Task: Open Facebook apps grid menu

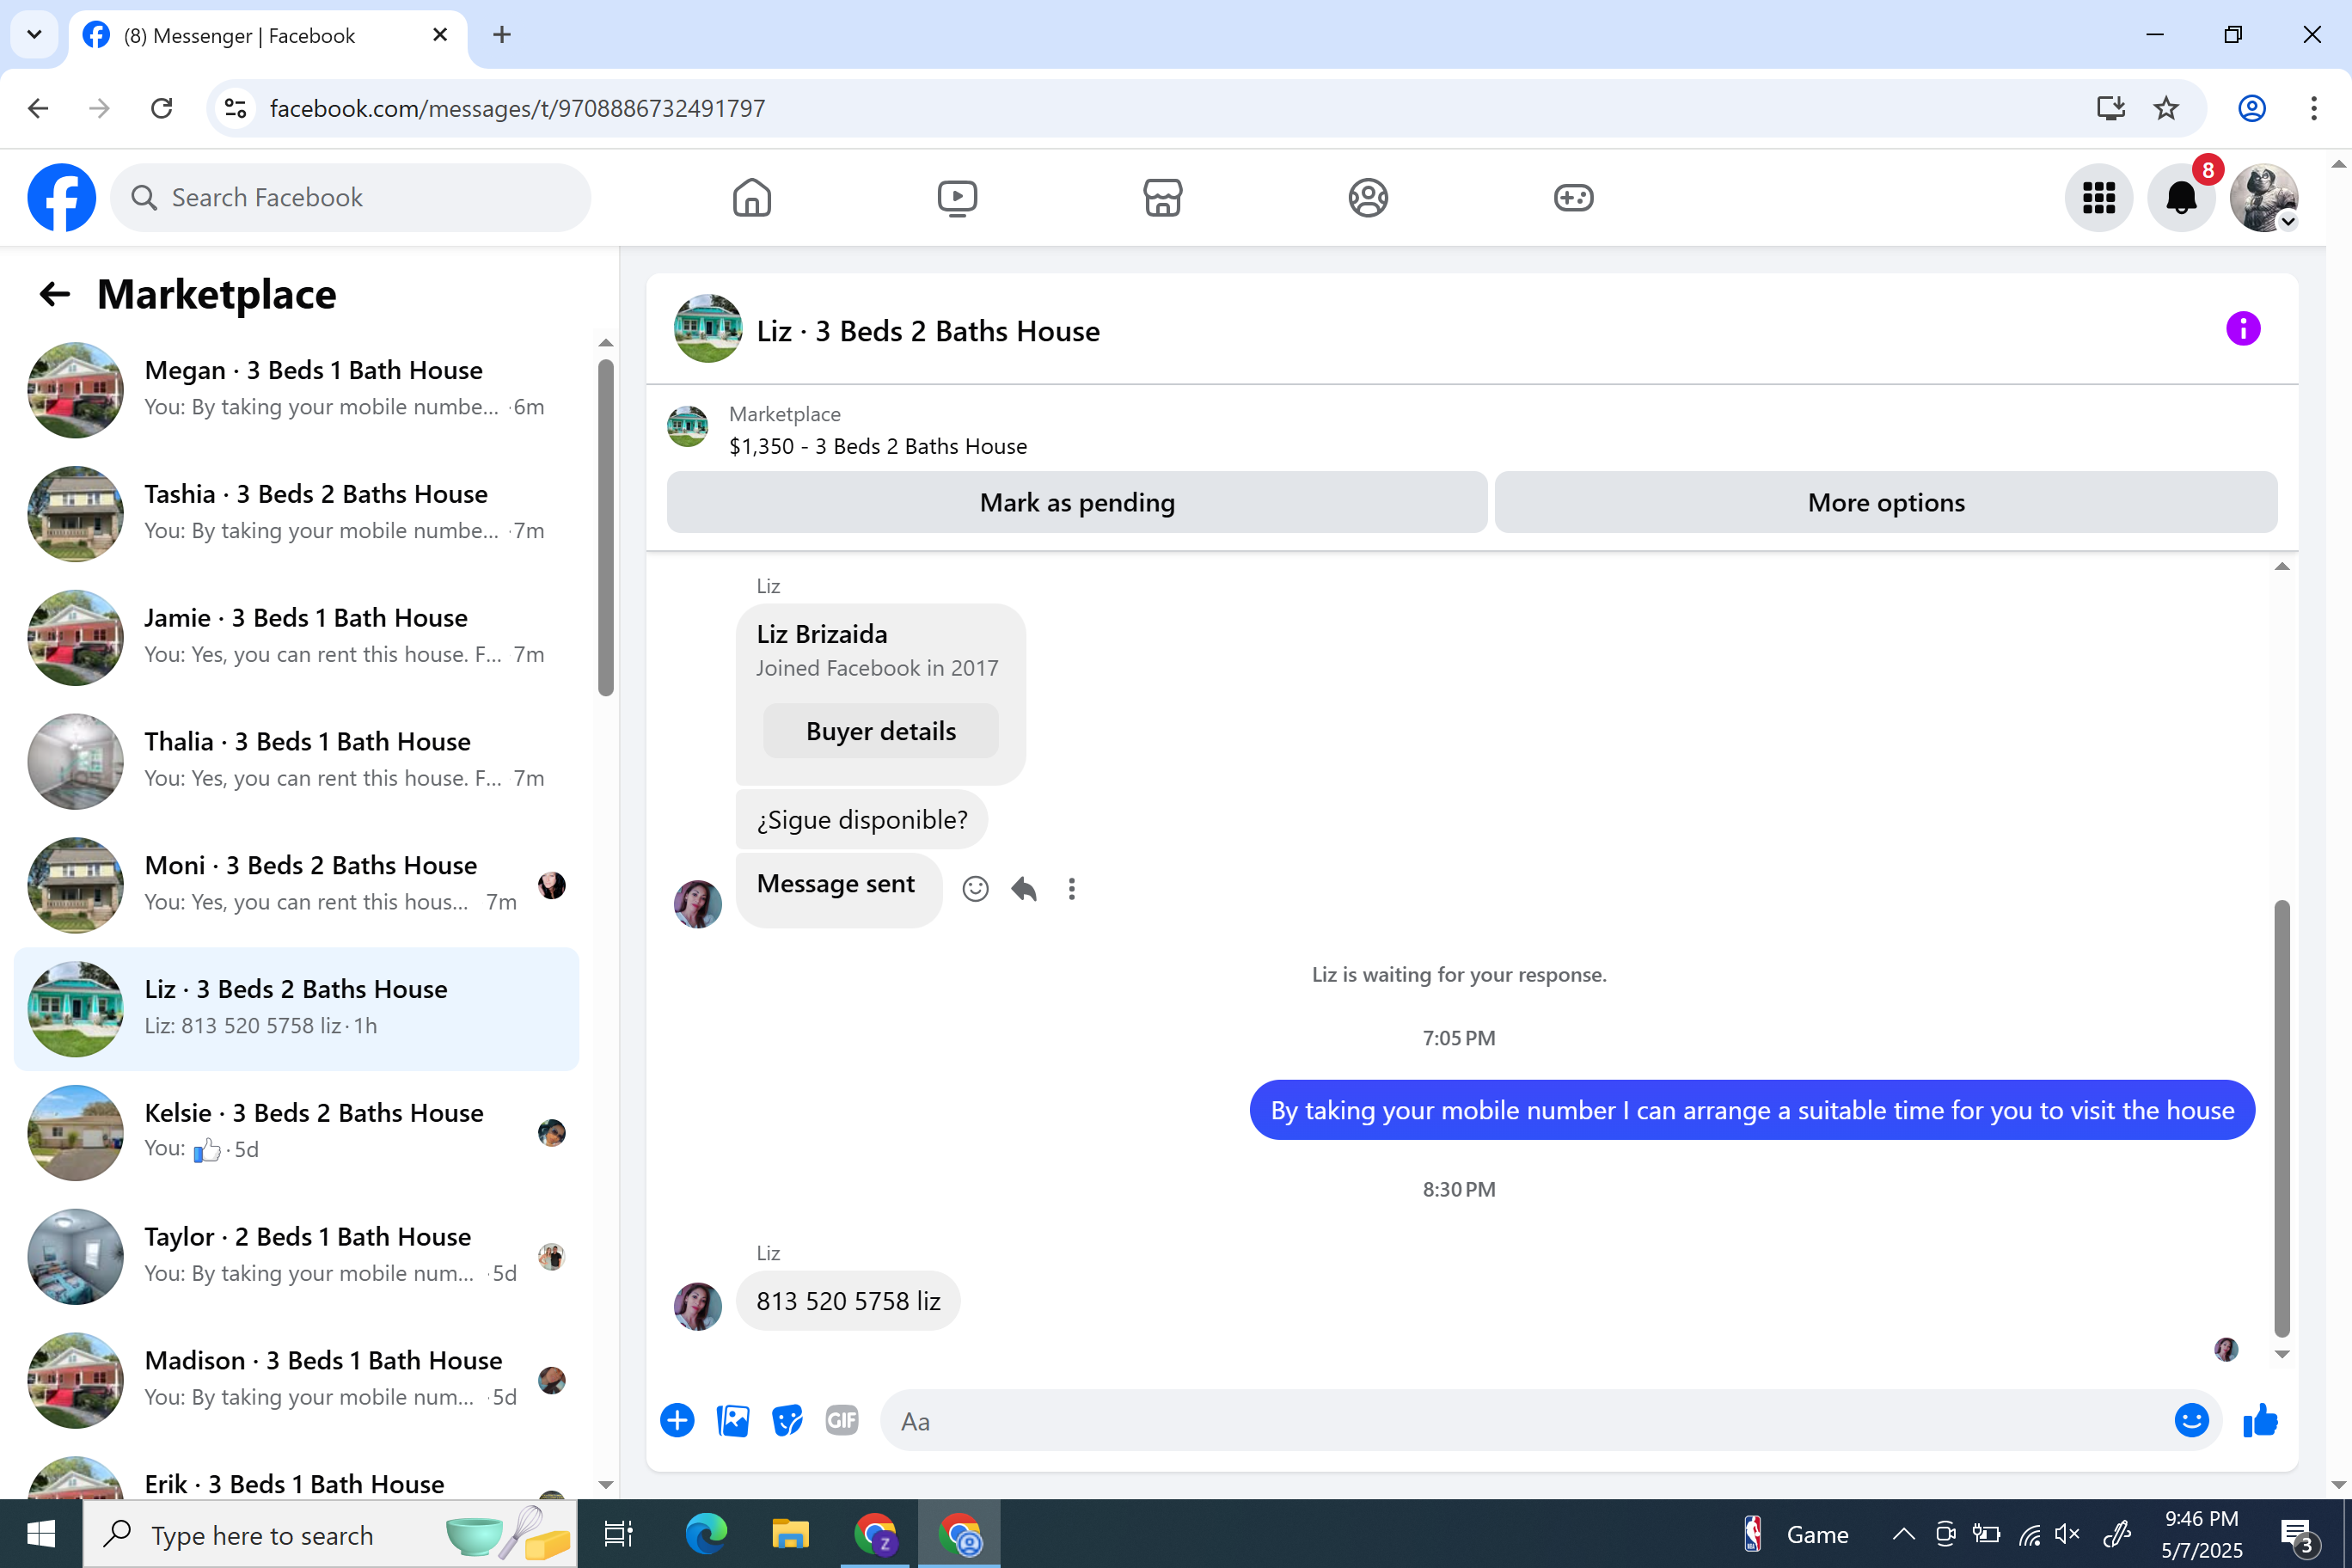Action: 2098,198
